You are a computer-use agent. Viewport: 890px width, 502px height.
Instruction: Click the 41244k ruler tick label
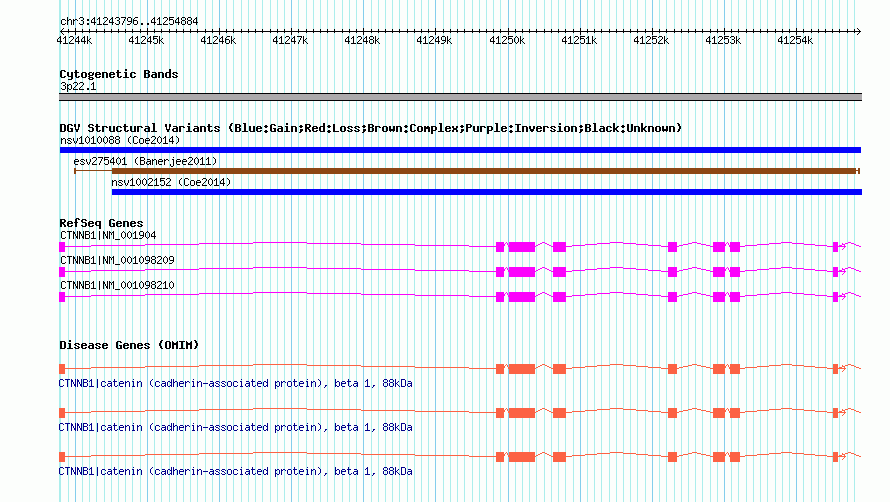coord(74,40)
